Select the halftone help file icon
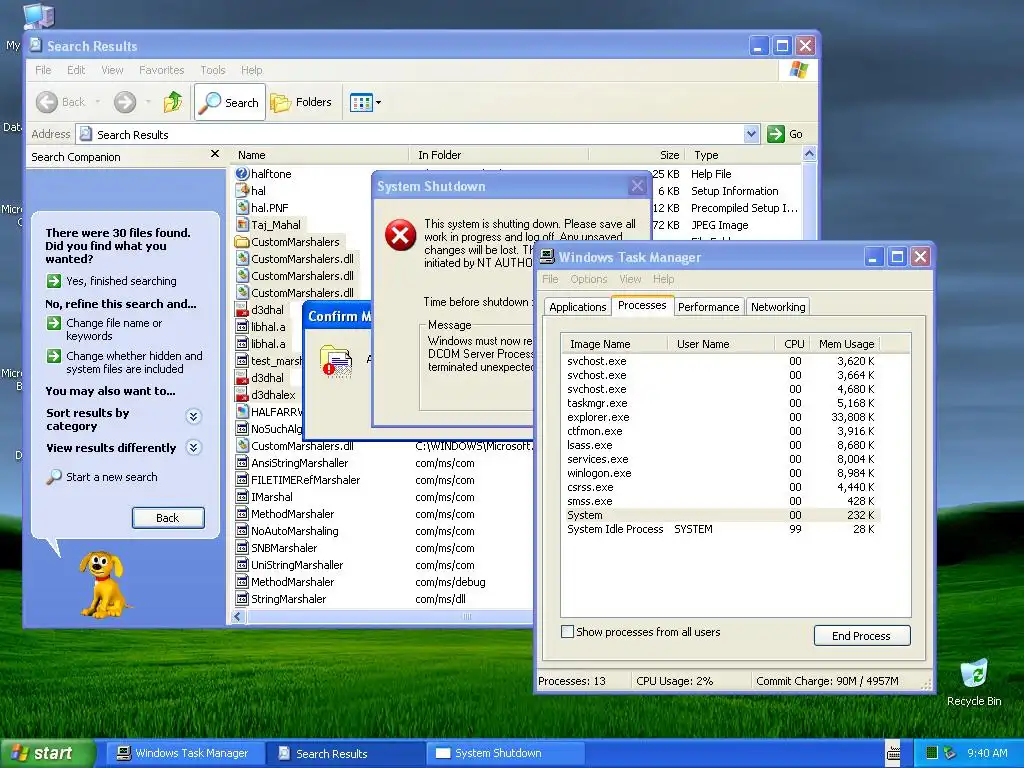The width and height of the screenshot is (1024, 768). [x=242, y=174]
